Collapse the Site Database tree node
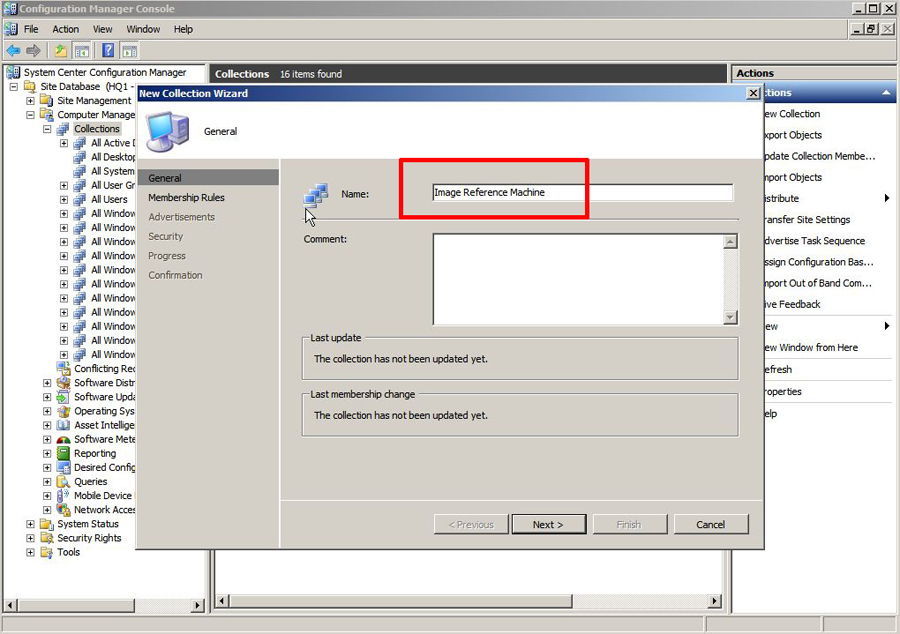Image resolution: width=900 pixels, height=634 pixels. point(14,87)
